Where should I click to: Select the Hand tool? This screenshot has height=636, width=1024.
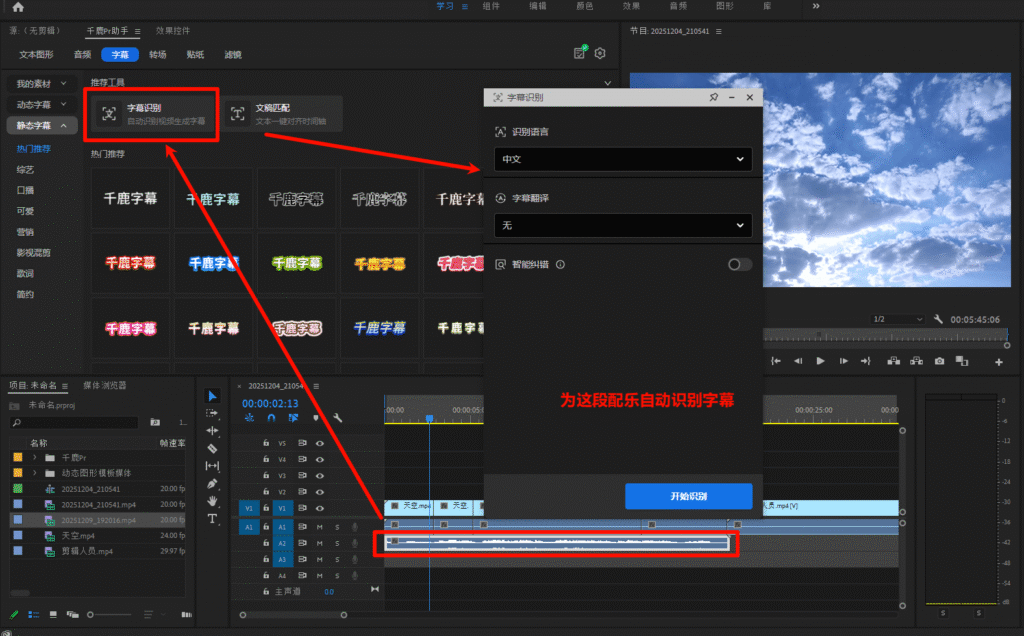[213, 500]
